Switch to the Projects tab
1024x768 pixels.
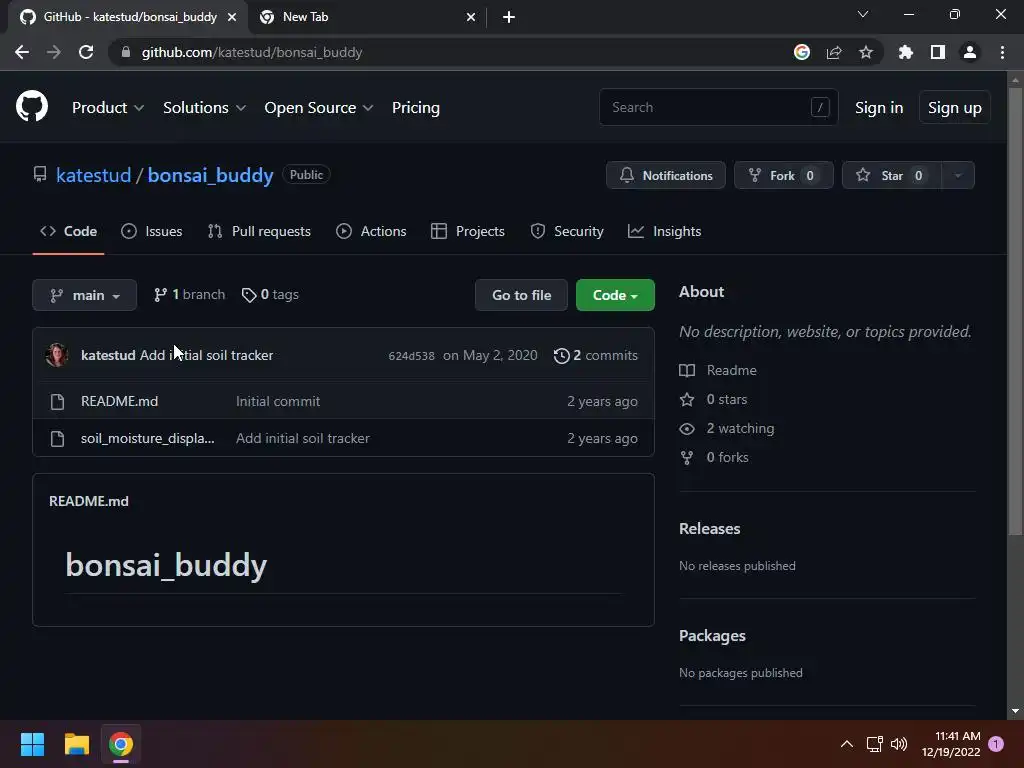[468, 231]
